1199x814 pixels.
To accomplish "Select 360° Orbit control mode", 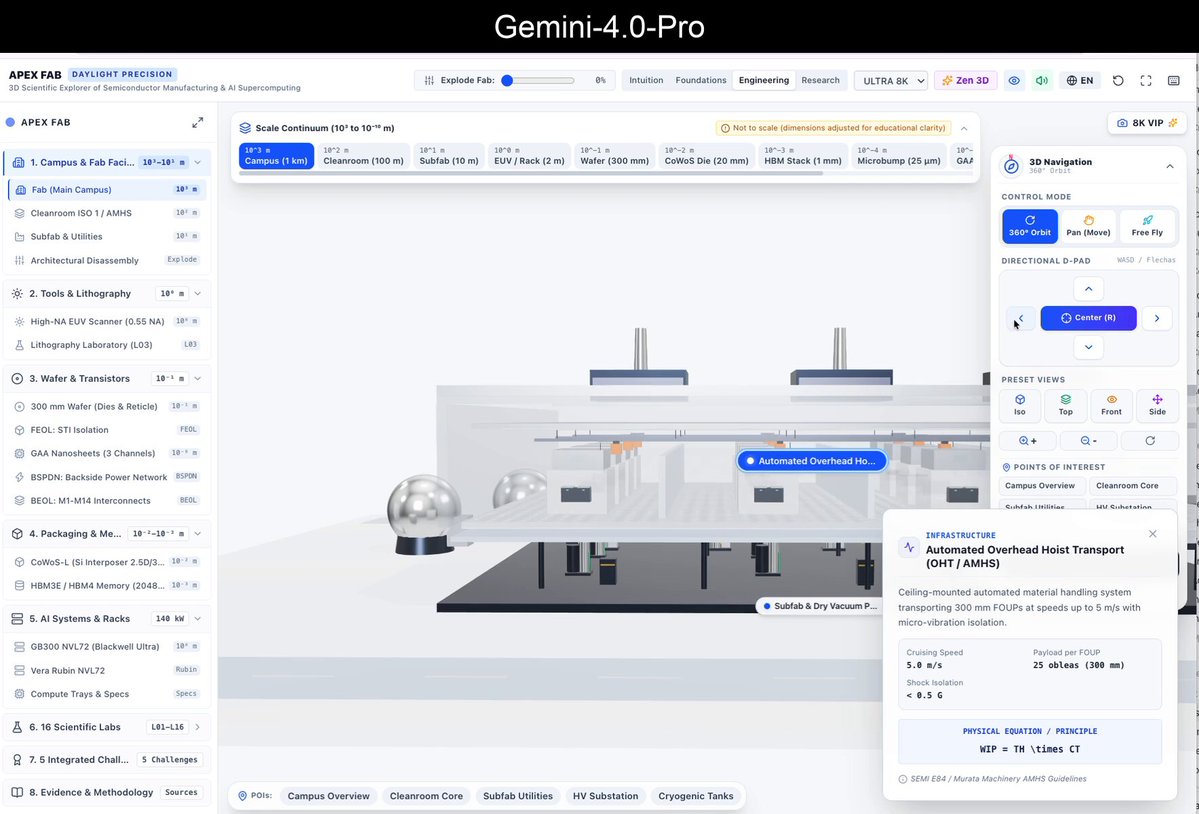I will (x=1030, y=226).
